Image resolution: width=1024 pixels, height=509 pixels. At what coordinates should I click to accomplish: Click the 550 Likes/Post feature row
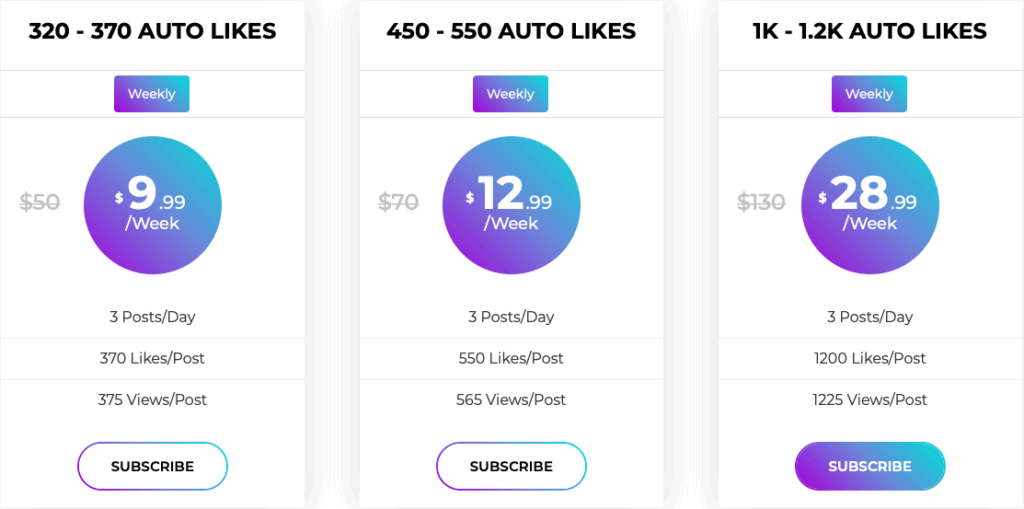511,359
